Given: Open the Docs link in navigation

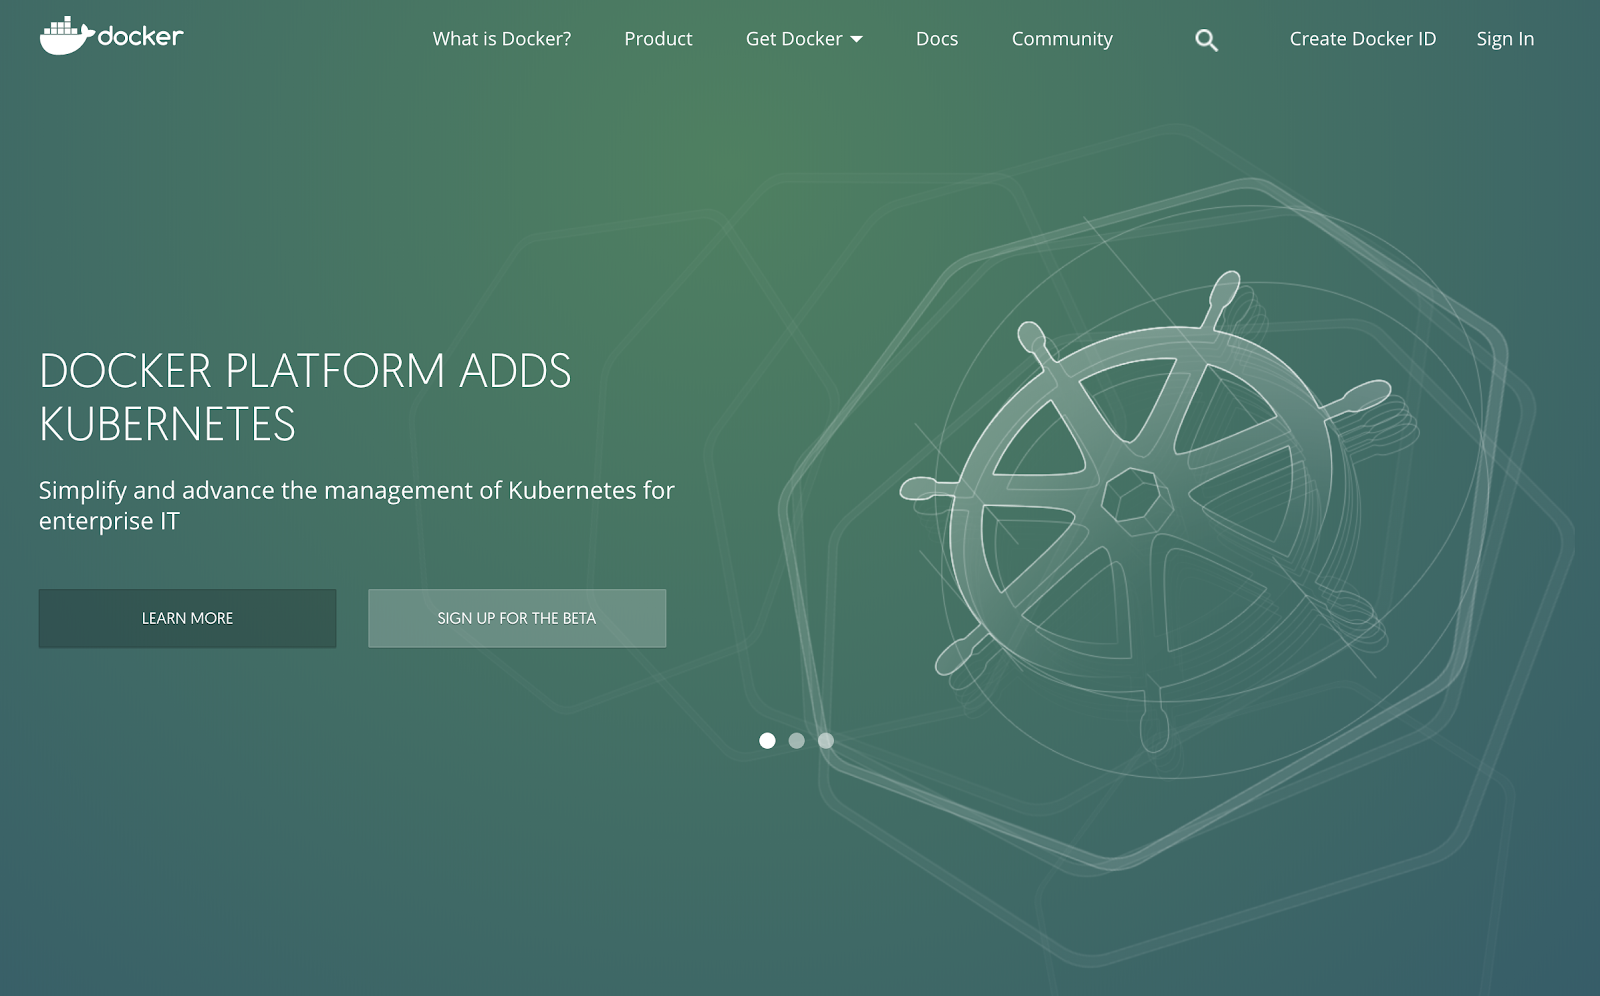Looking at the screenshot, I should coord(937,39).
